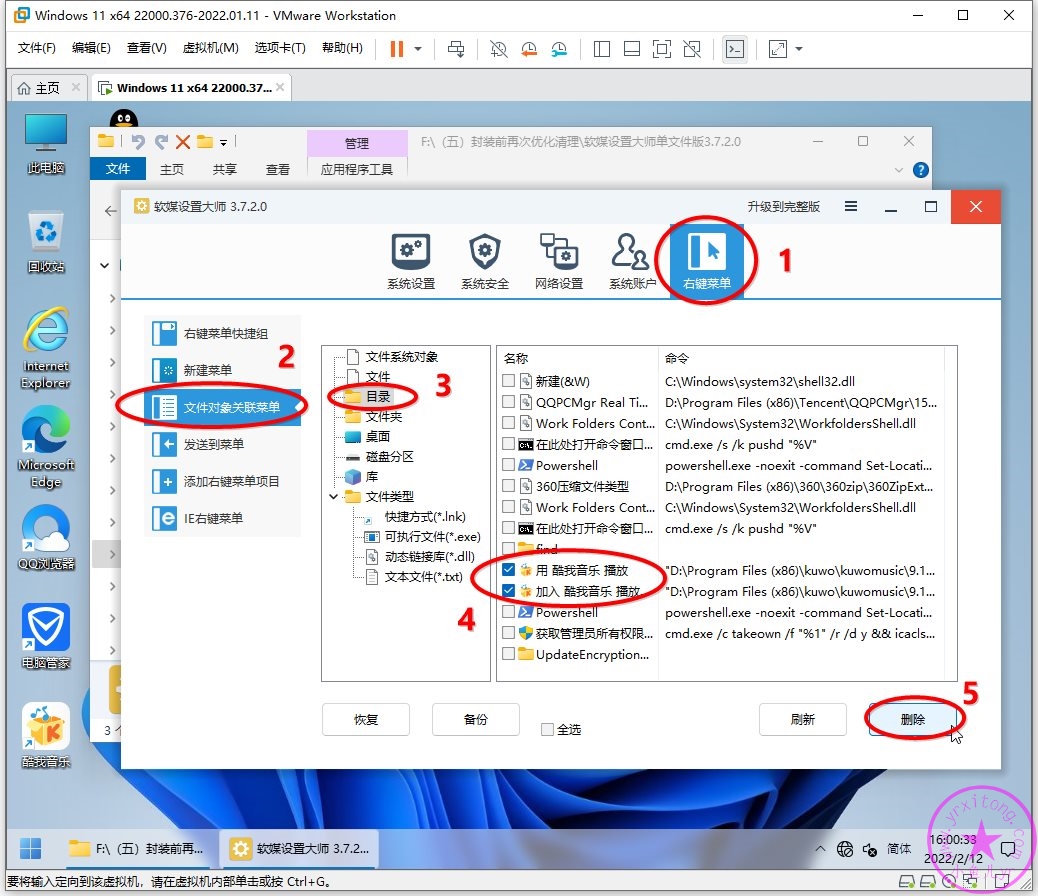Click the VMware full screen mode icon
The image size is (1038, 896).
point(661,48)
